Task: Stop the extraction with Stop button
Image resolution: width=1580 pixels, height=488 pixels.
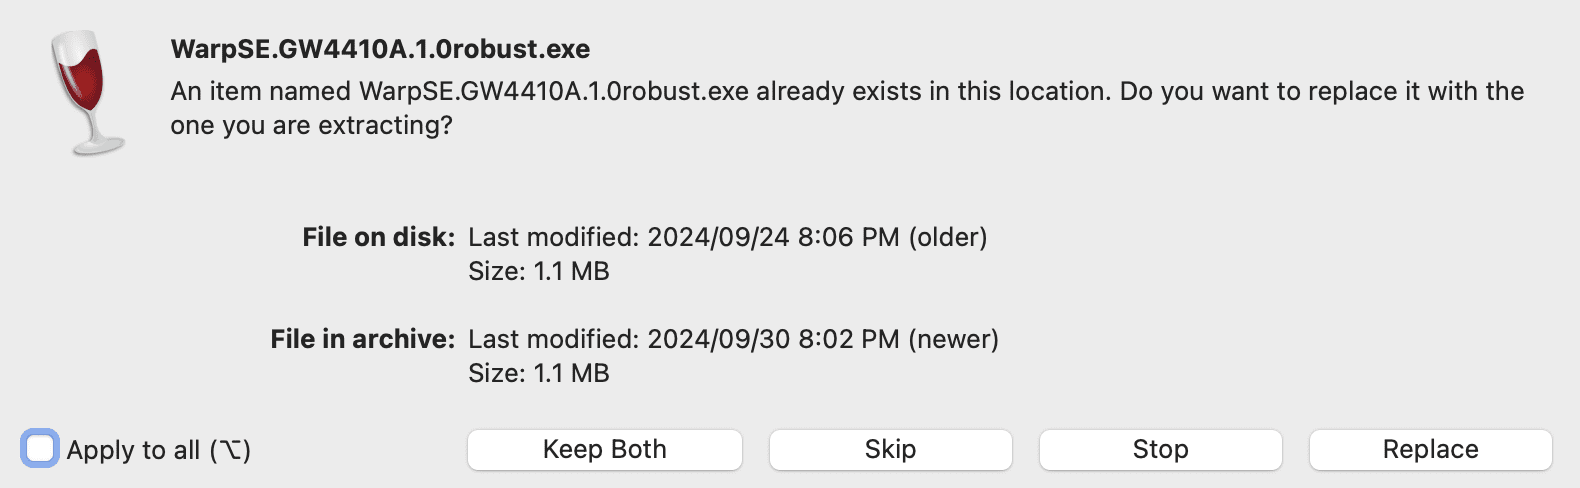Action: click(1160, 449)
